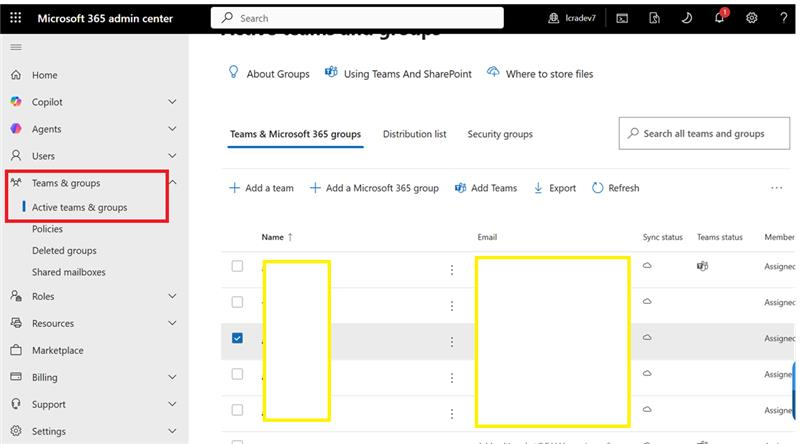
Task: Open Cloud Shell icon in header
Action: (x=622, y=18)
